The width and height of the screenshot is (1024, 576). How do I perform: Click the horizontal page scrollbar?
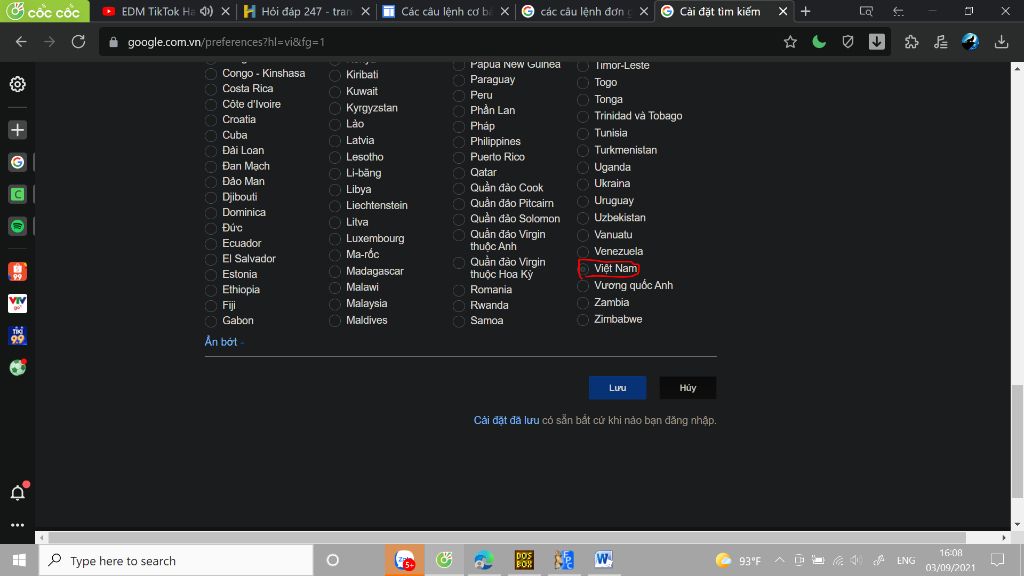[507, 537]
